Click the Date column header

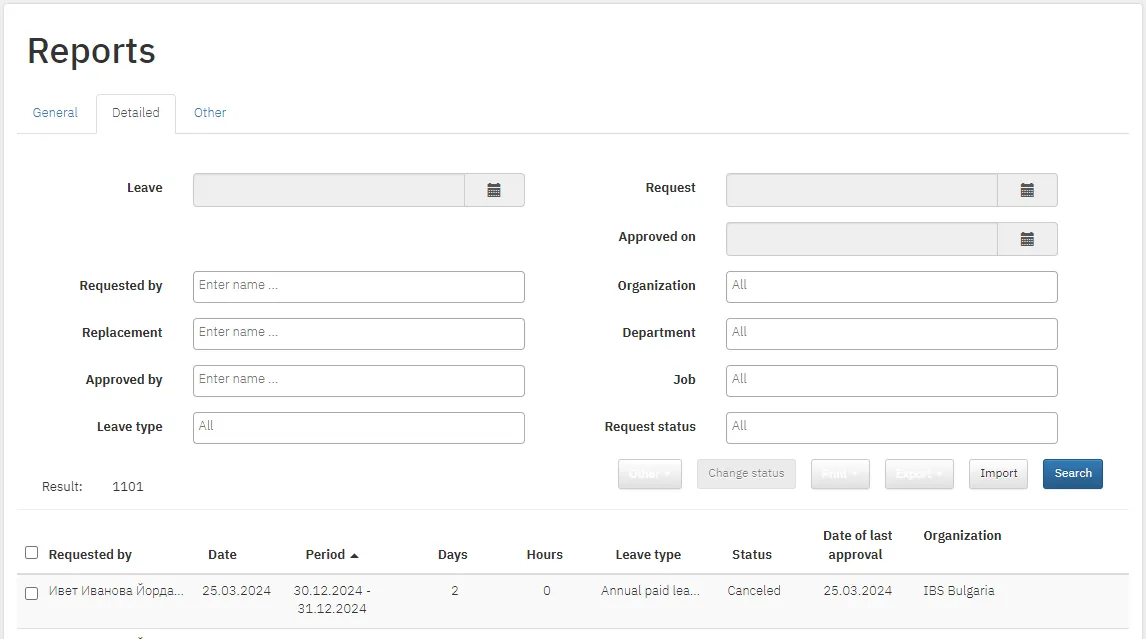(222, 555)
